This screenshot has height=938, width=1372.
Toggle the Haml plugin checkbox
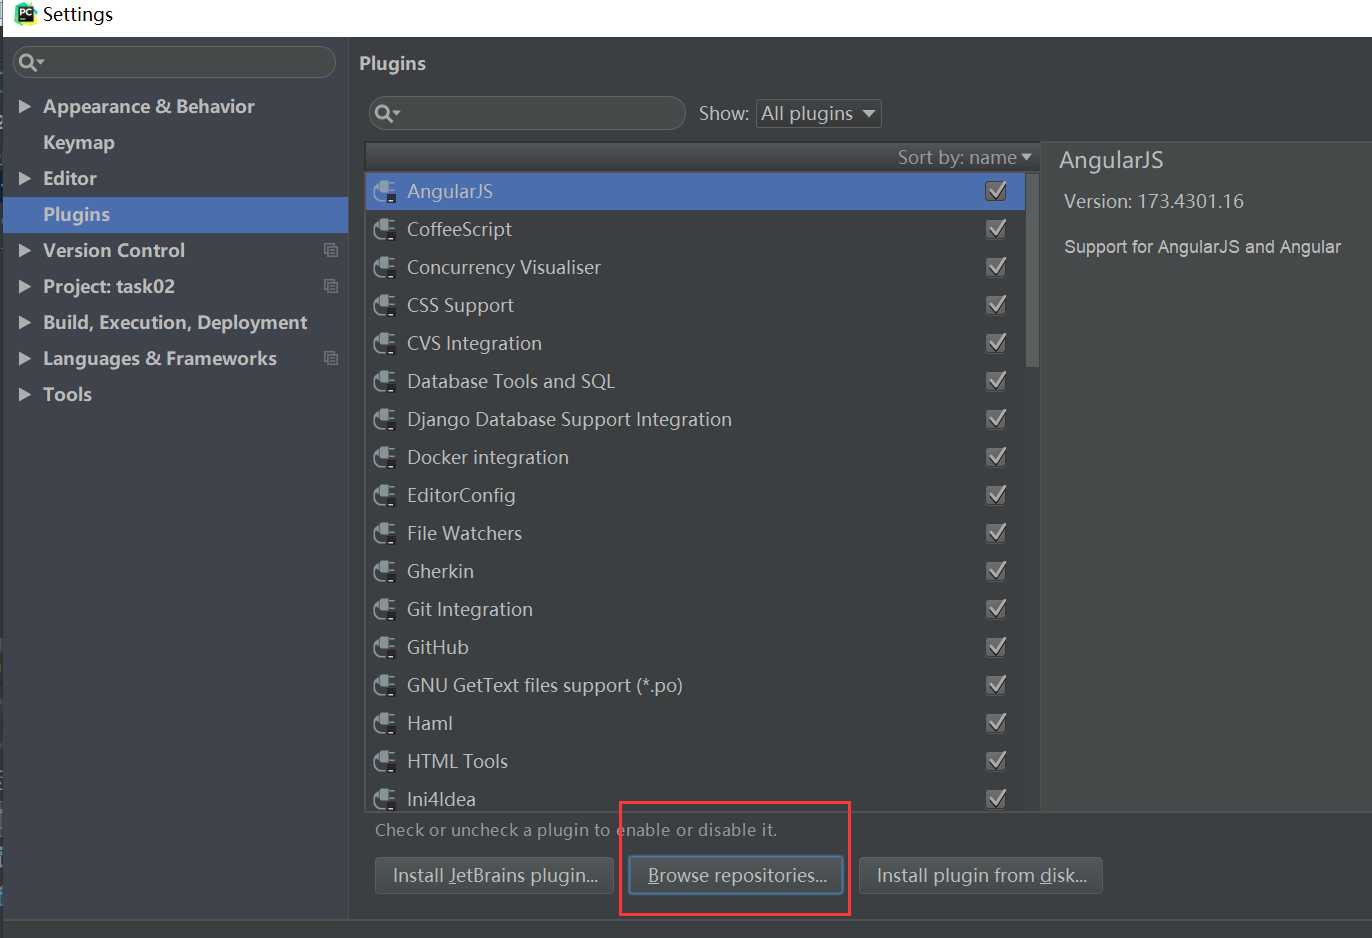coord(996,723)
